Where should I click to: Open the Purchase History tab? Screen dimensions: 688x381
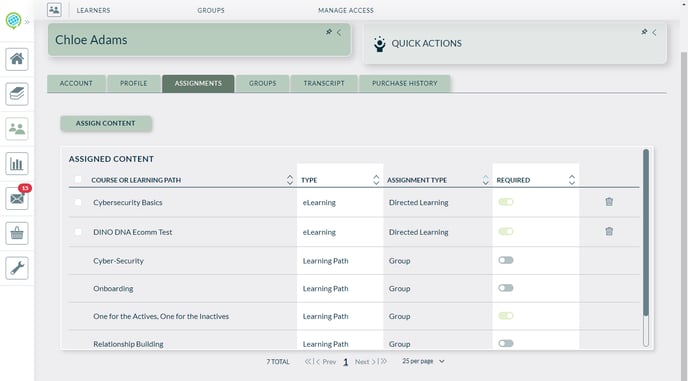[405, 83]
